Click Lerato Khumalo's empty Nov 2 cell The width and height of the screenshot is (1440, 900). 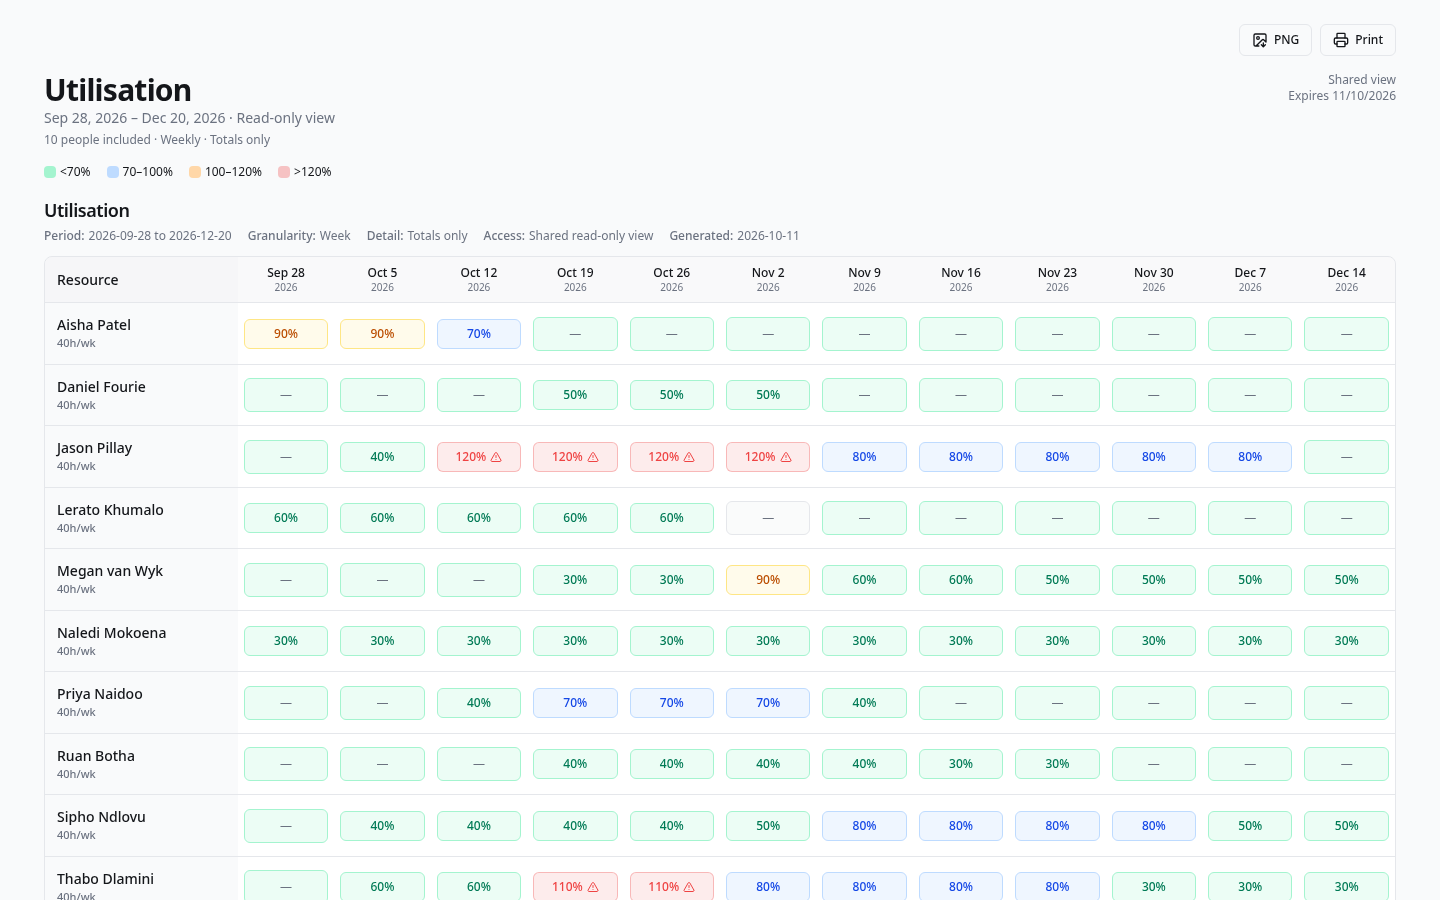[x=768, y=518]
